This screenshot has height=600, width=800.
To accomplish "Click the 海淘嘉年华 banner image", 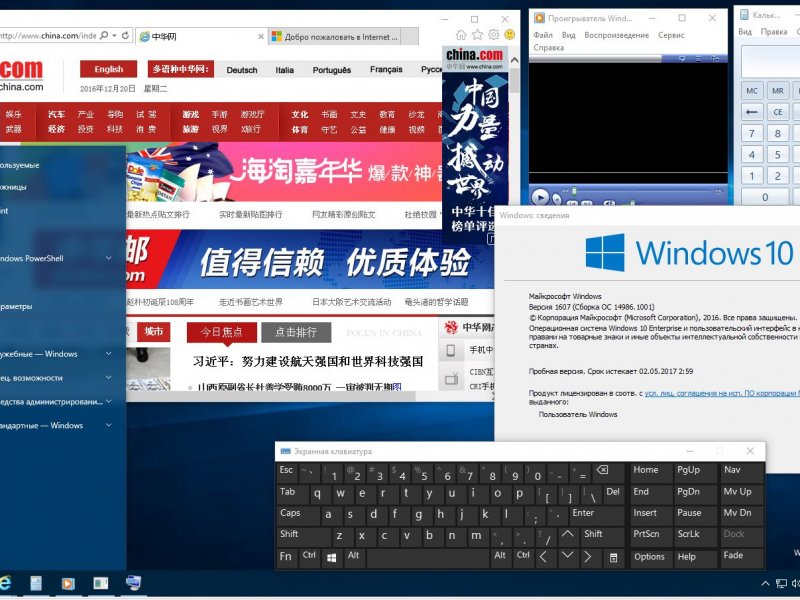I will tap(285, 172).
